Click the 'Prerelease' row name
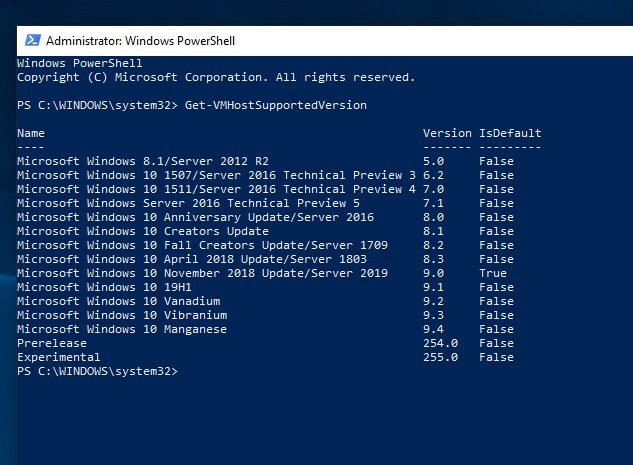Viewport: 633px width, 465px height. point(52,343)
